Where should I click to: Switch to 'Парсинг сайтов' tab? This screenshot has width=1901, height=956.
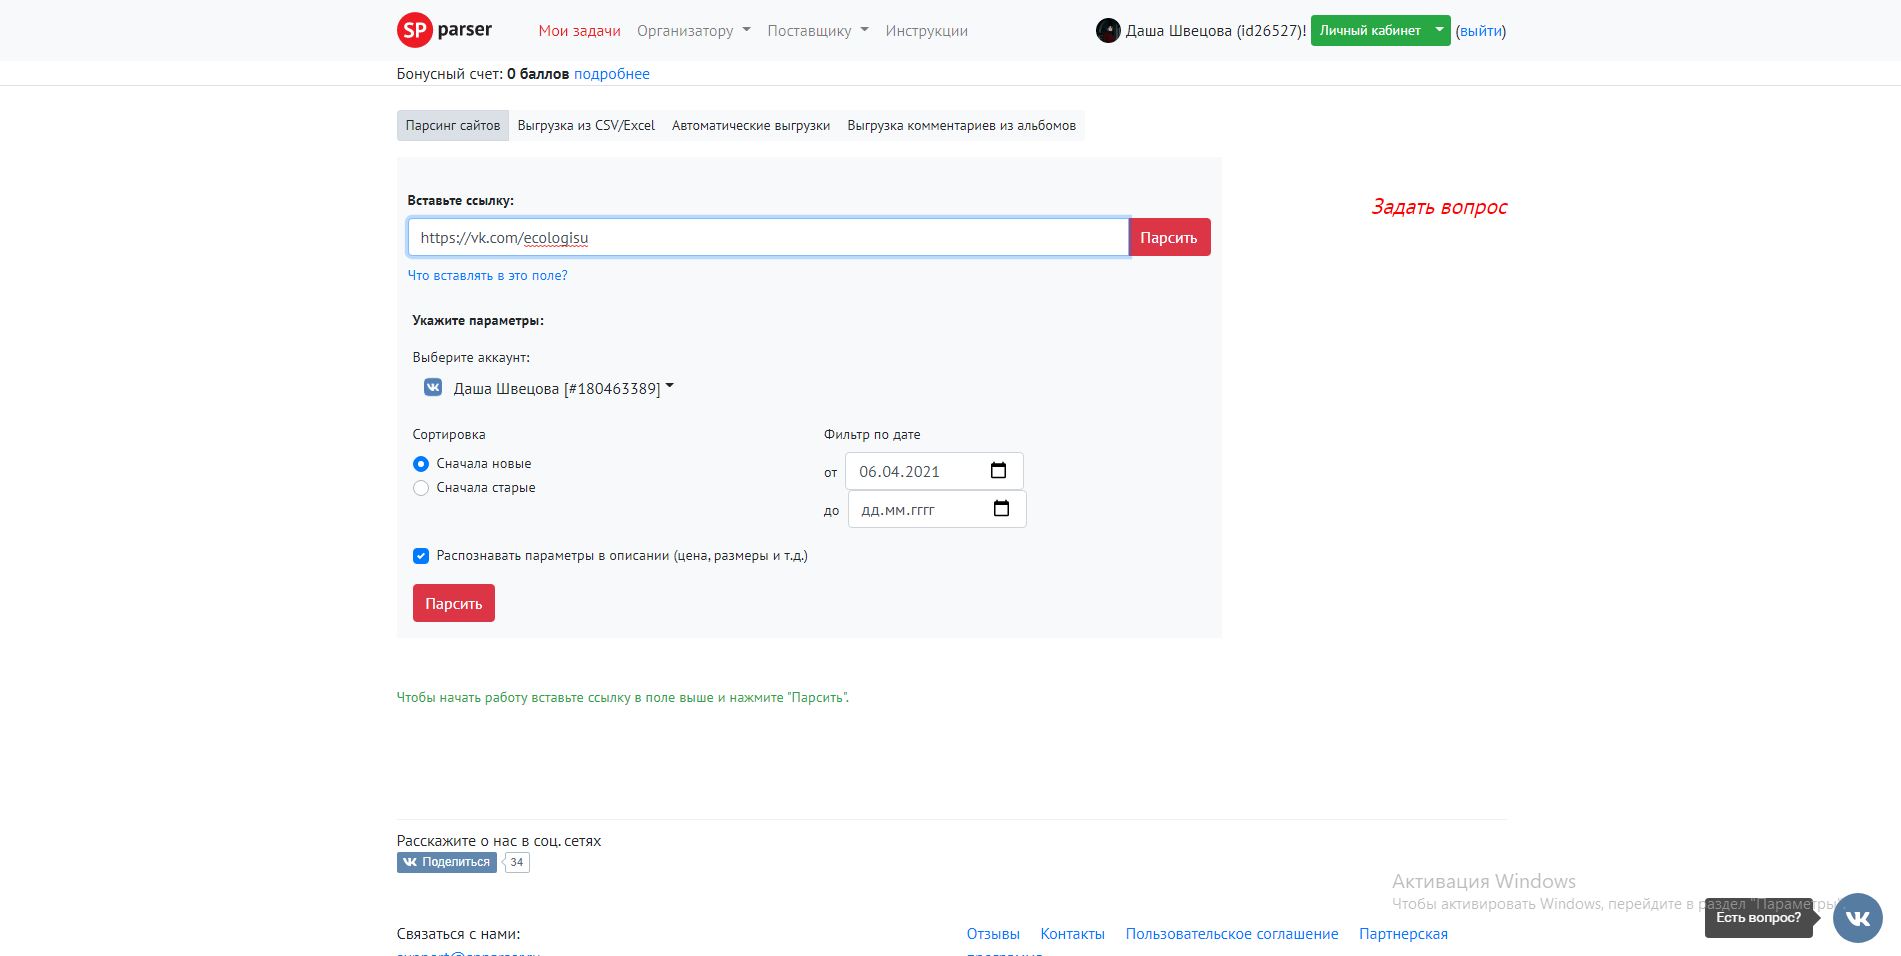(x=453, y=125)
